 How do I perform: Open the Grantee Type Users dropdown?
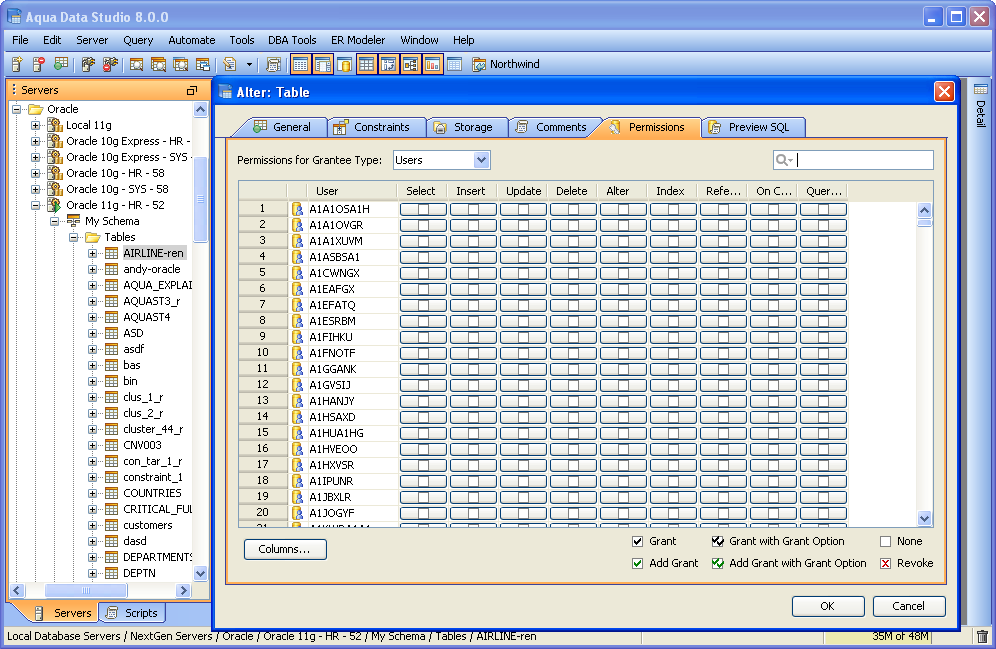coord(481,160)
